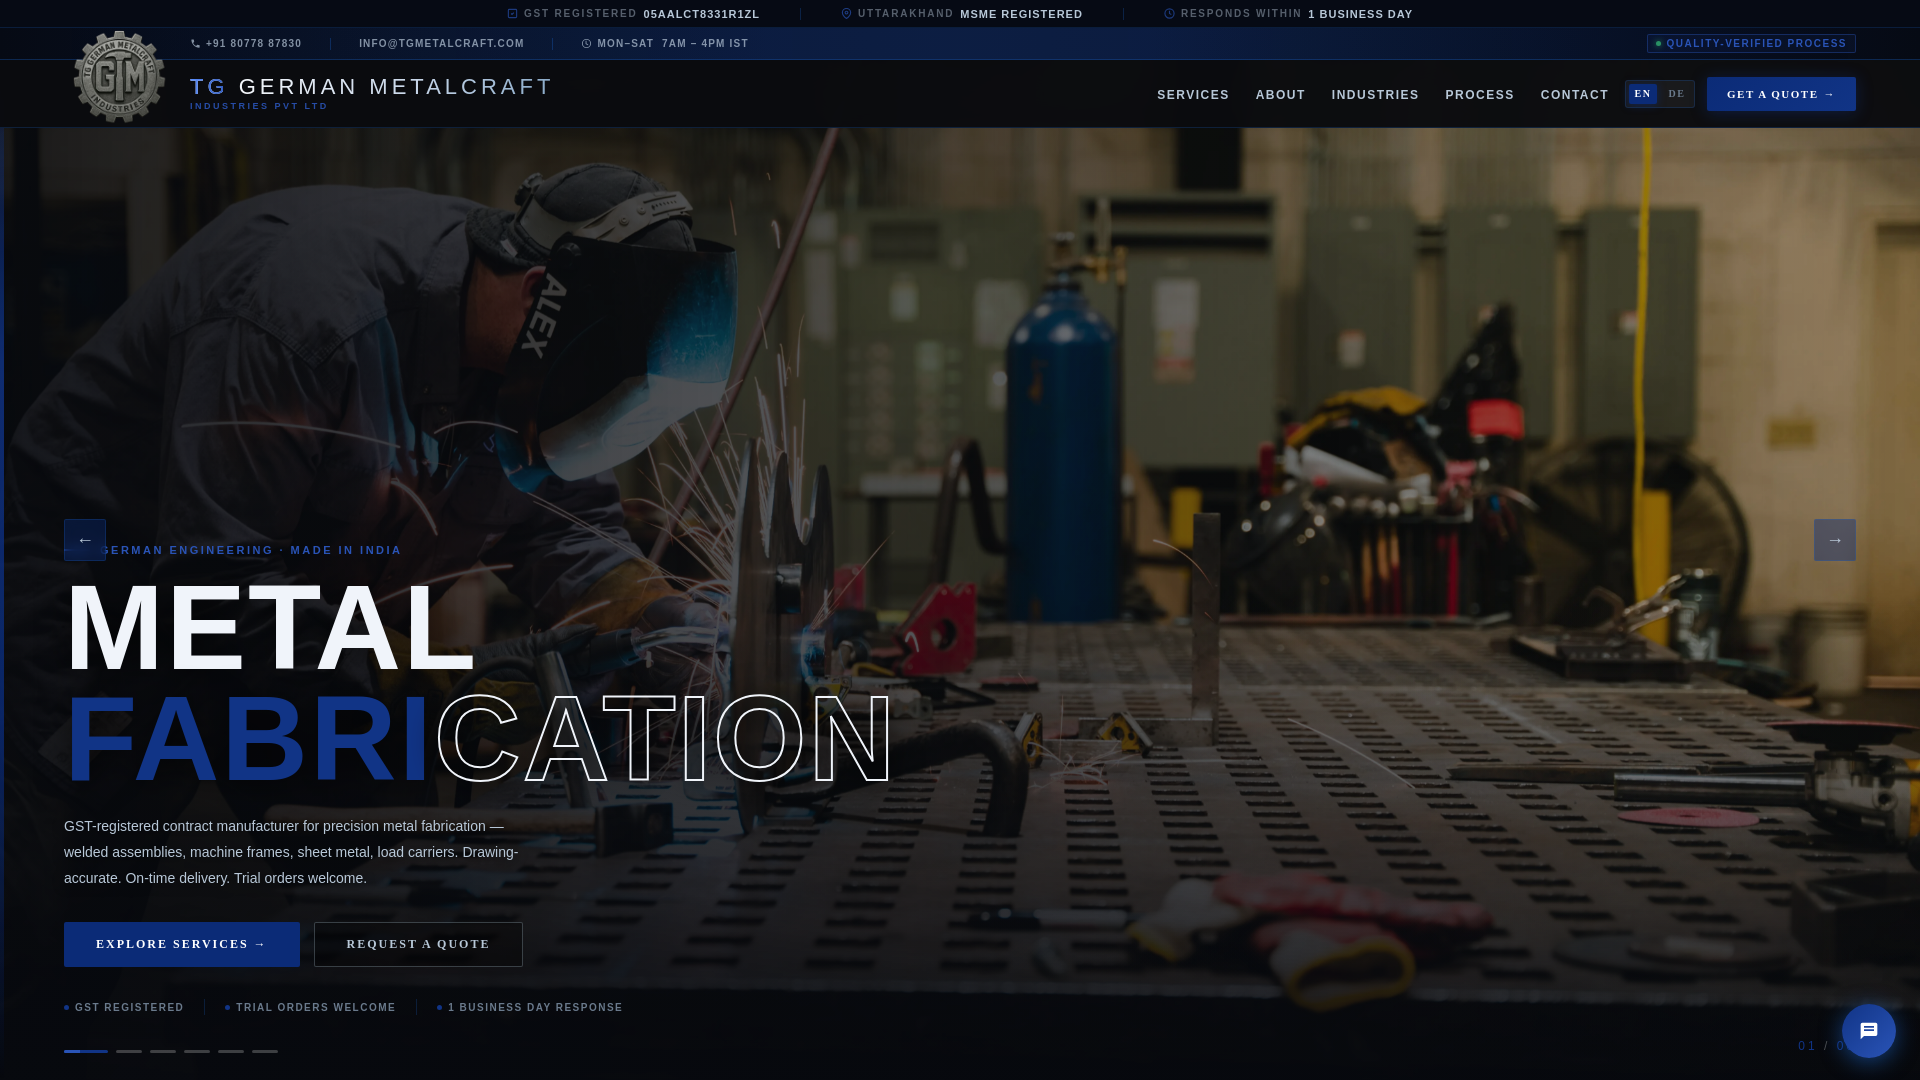Open the Services menu item

1193,95
